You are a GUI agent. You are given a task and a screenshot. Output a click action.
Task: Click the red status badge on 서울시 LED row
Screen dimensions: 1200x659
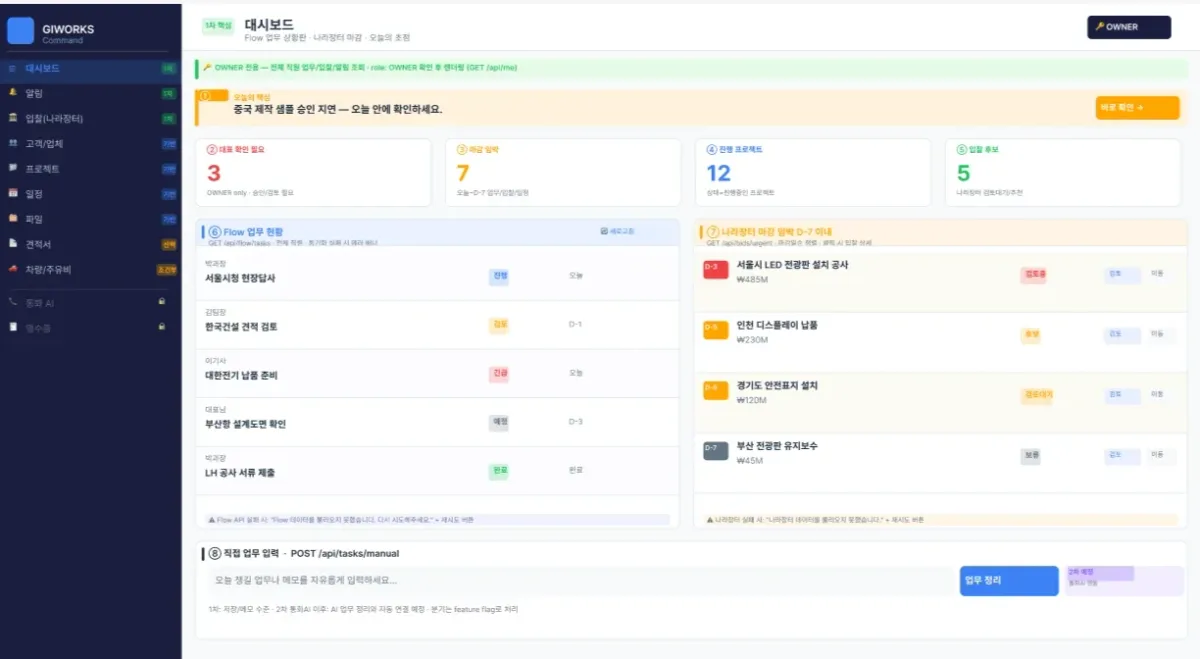[1034, 275]
